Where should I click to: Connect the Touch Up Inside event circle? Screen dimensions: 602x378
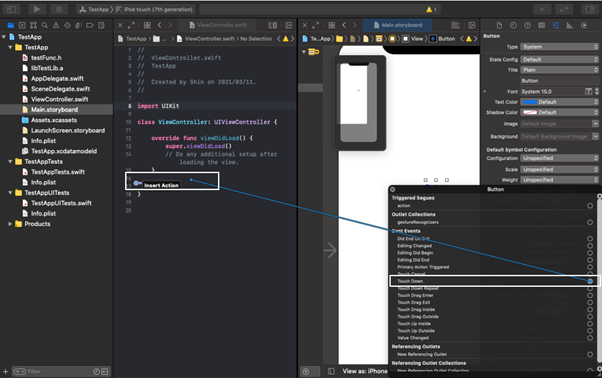point(590,324)
